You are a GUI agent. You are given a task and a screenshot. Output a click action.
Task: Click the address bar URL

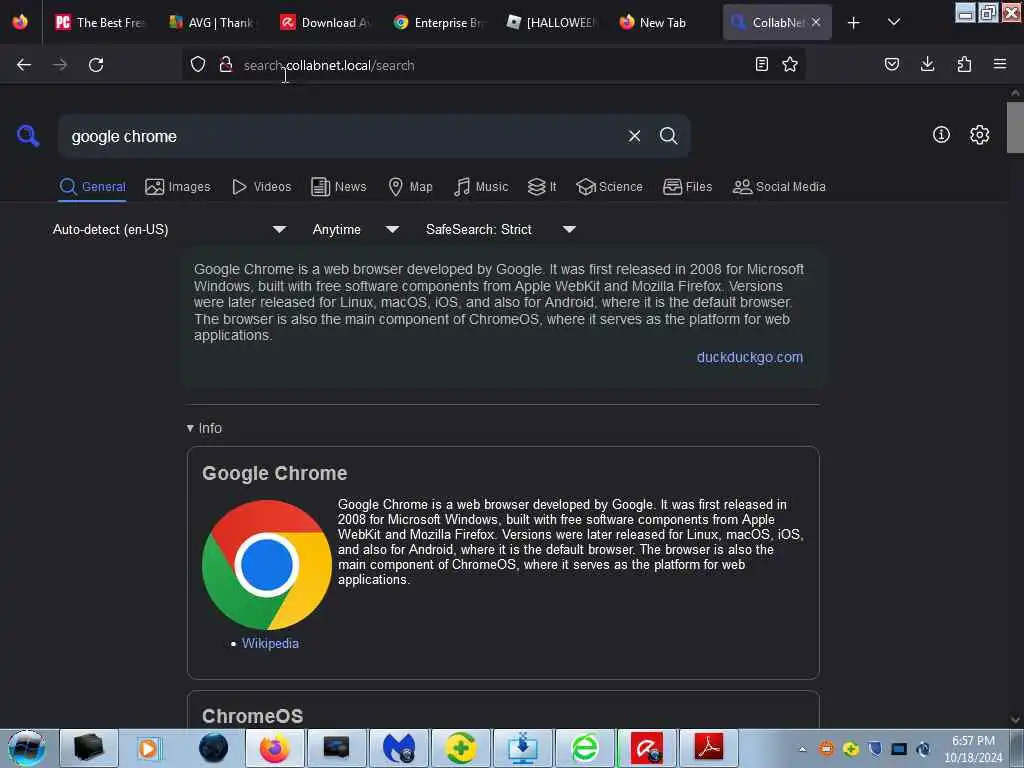point(329,65)
